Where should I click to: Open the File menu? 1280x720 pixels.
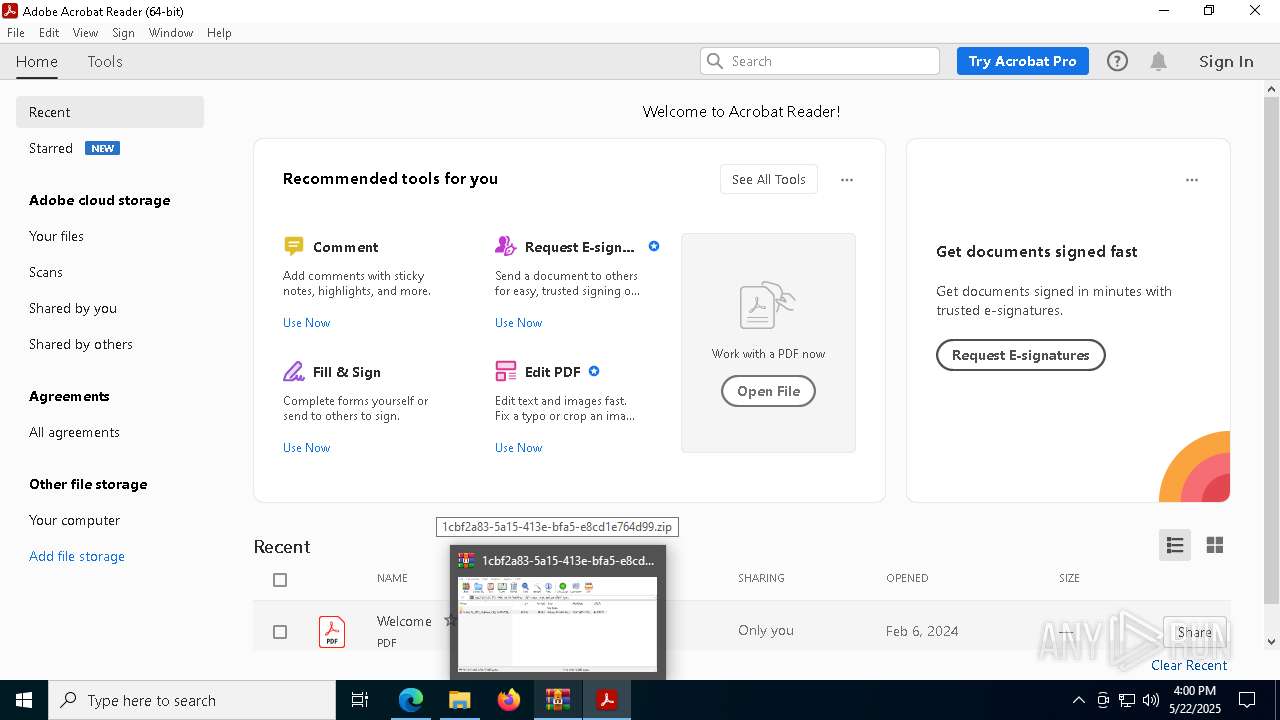click(16, 33)
